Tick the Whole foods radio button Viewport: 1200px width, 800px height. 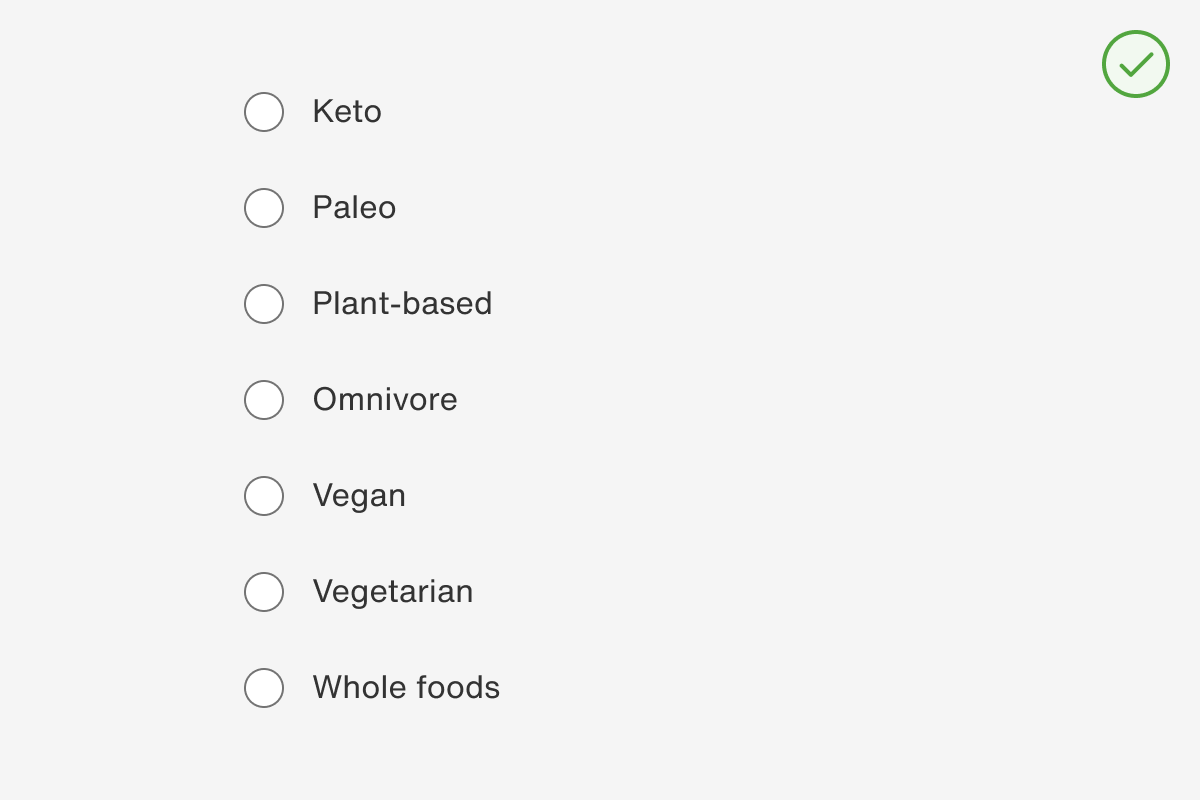pyautogui.click(x=264, y=688)
